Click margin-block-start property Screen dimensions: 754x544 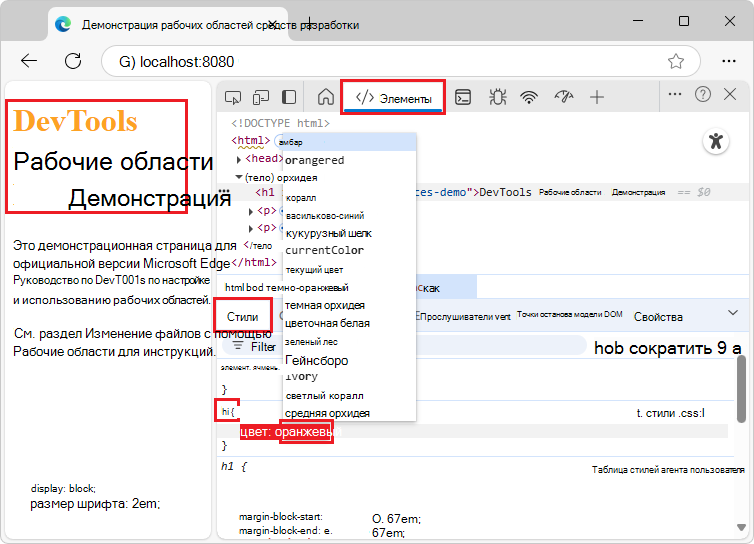[281, 517]
